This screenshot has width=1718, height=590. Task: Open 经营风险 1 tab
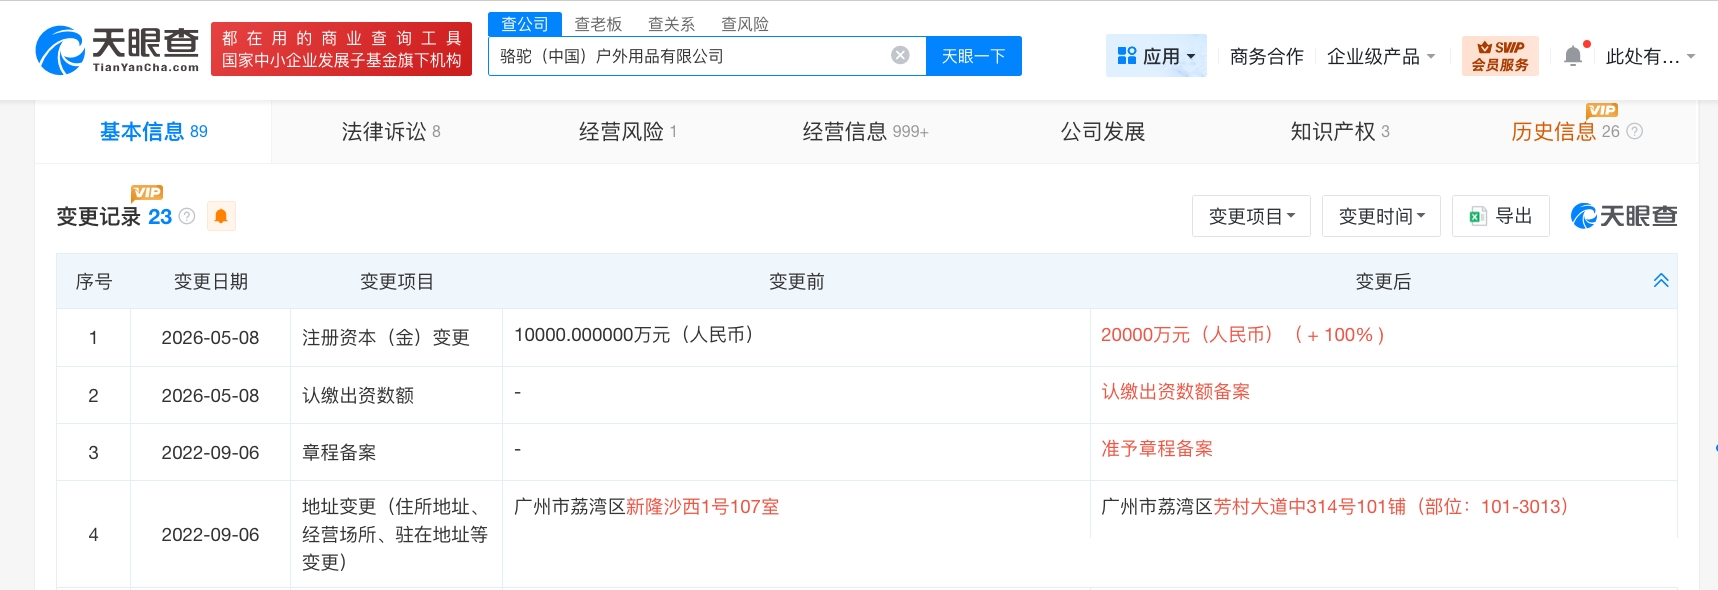pyautogui.click(x=628, y=131)
